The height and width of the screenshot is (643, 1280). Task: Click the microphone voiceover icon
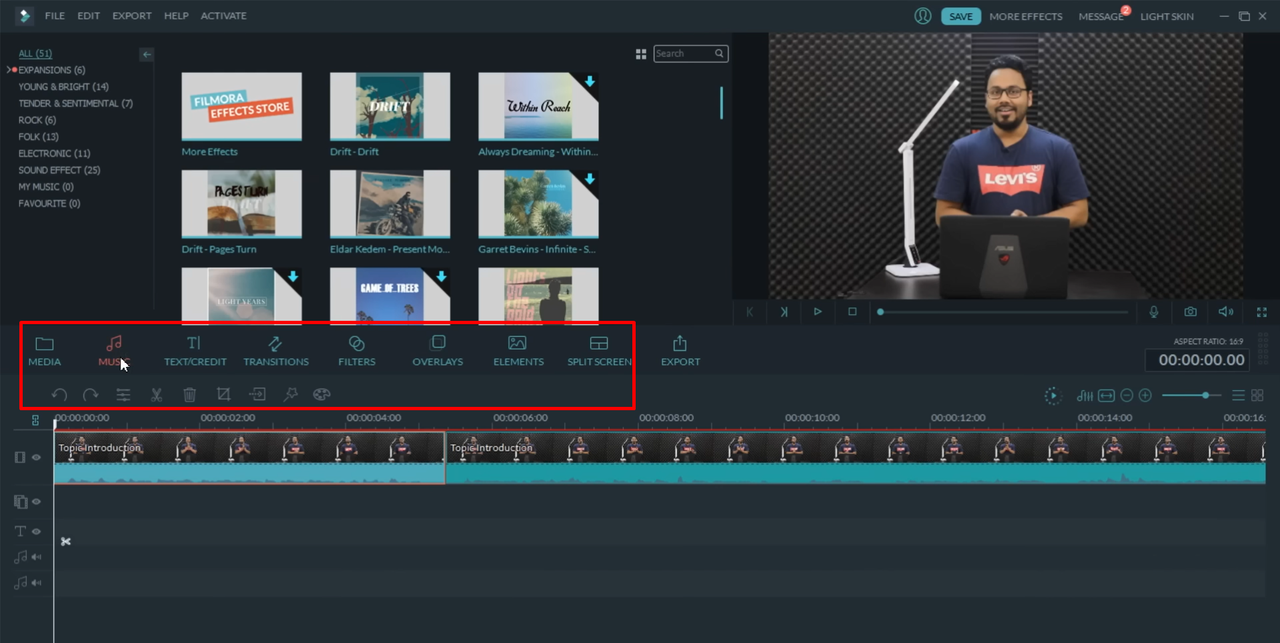pyautogui.click(x=1154, y=312)
